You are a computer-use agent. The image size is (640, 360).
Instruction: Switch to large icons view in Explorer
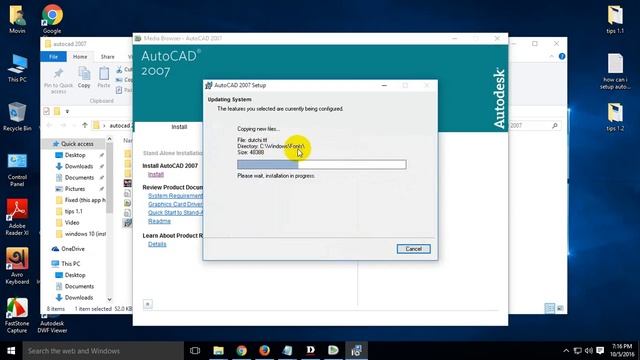560,308
